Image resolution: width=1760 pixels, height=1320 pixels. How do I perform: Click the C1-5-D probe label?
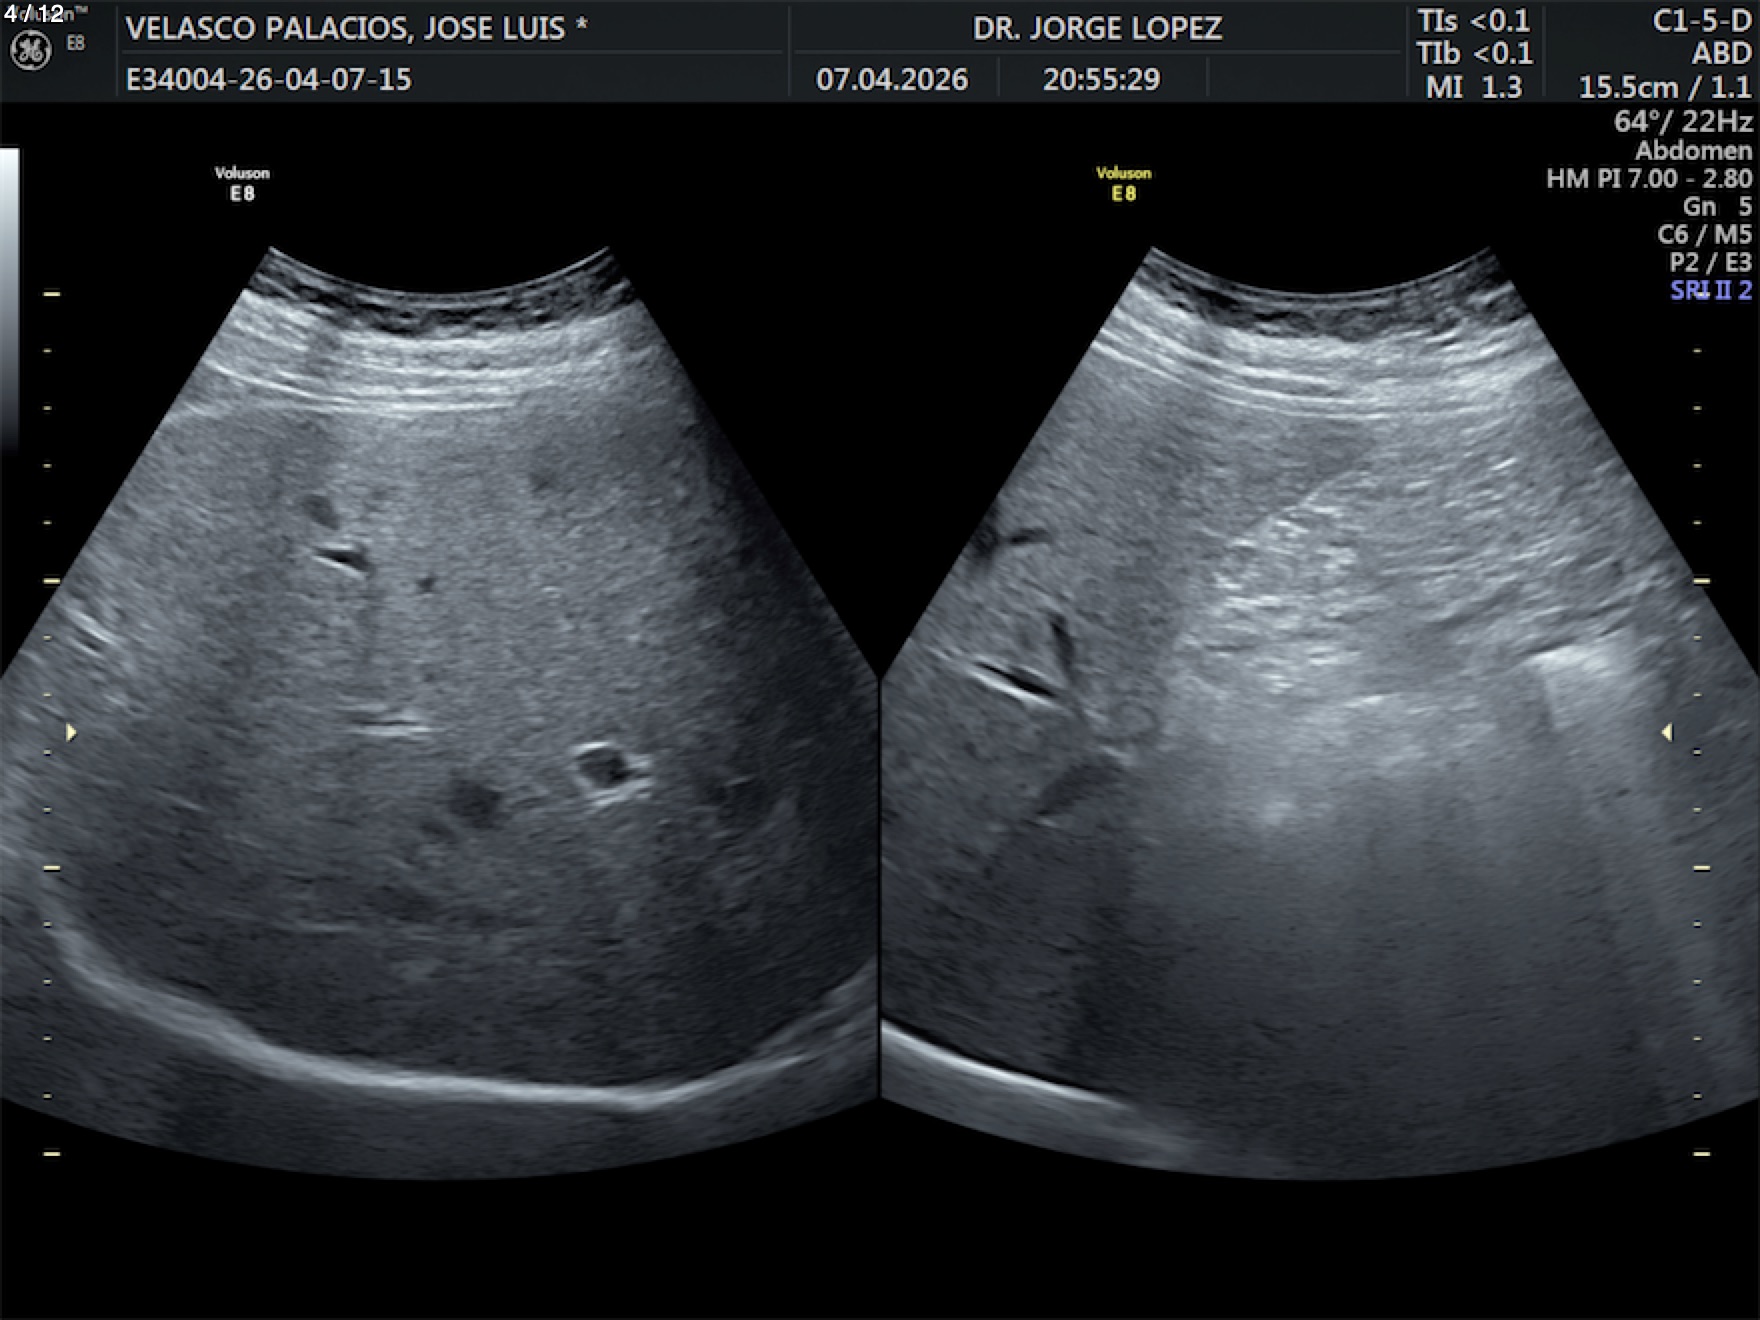(x=1701, y=22)
